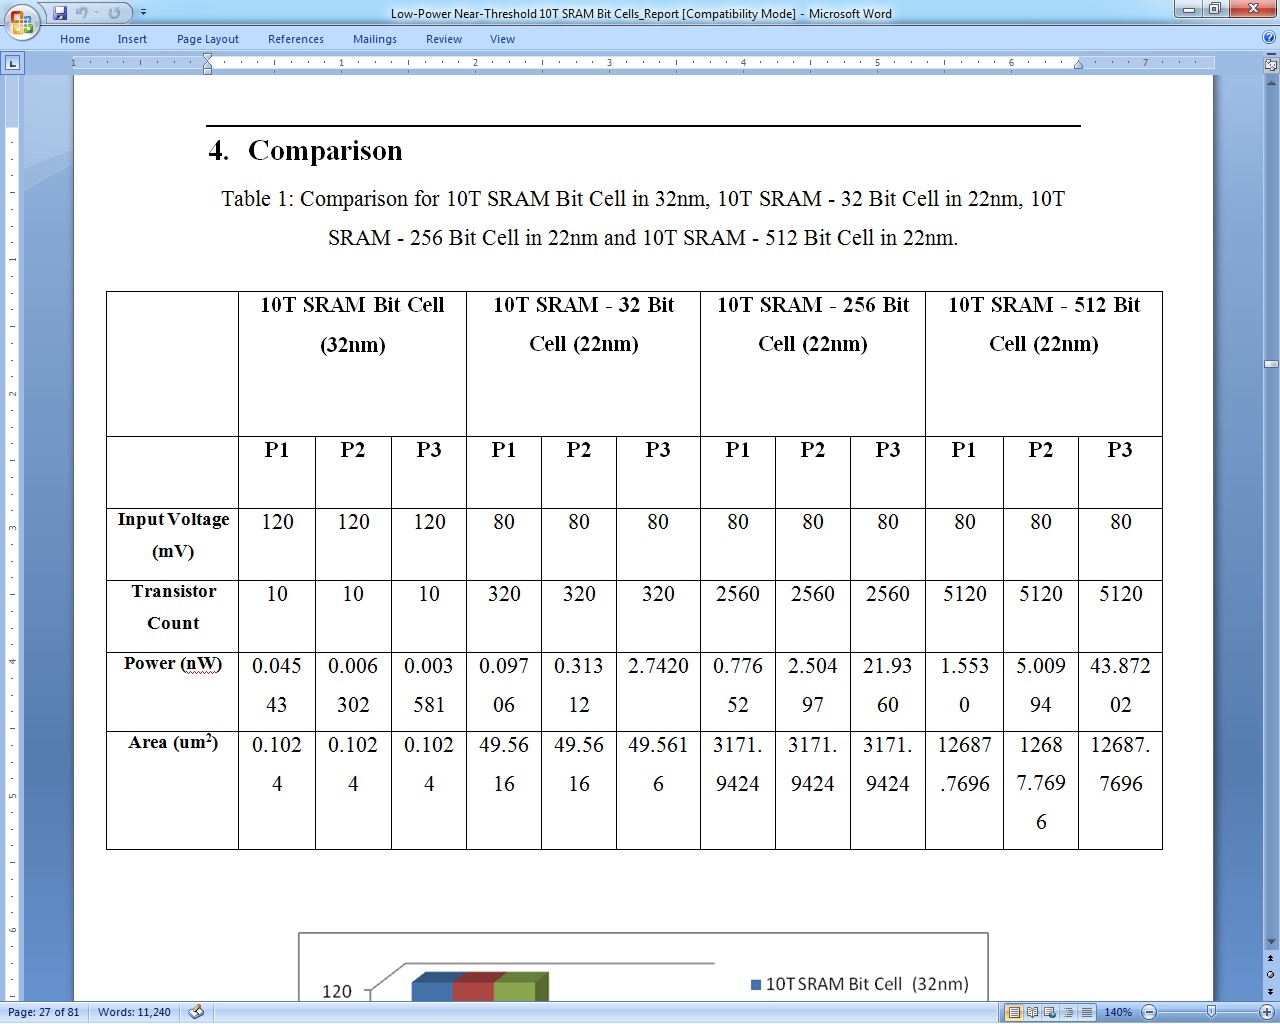Image resolution: width=1280 pixels, height=1024 pixels.
Task: Click the right indent marker on ruler
Action: (1078, 65)
